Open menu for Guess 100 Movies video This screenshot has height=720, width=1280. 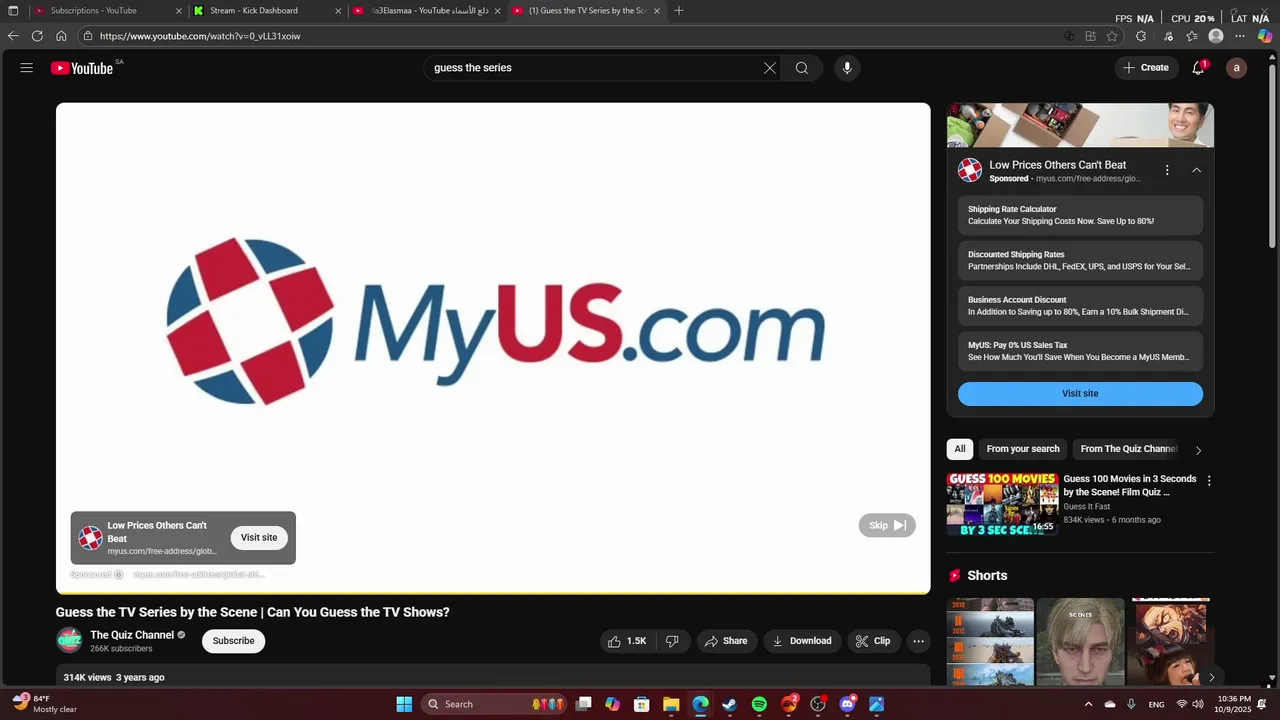tap(1209, 481)
